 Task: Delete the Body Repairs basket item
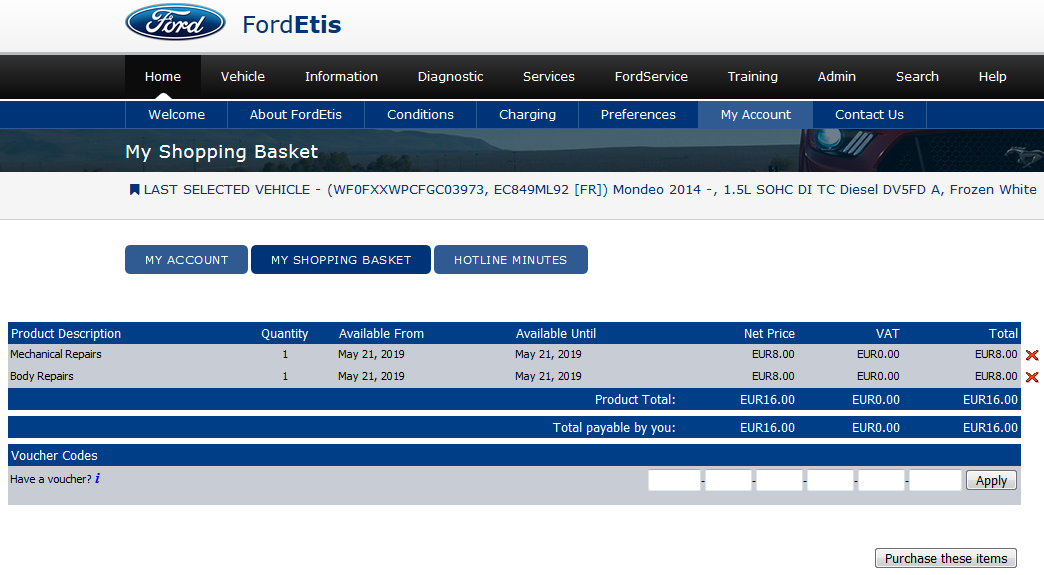1032,377
